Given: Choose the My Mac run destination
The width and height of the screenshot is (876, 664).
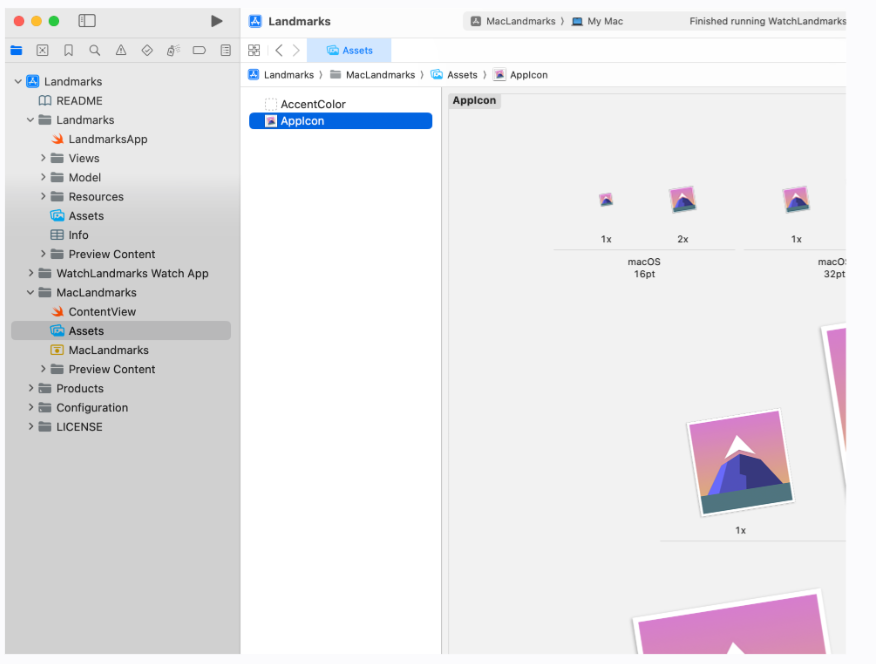Looking at the screenshot, I should pos(597,21).
